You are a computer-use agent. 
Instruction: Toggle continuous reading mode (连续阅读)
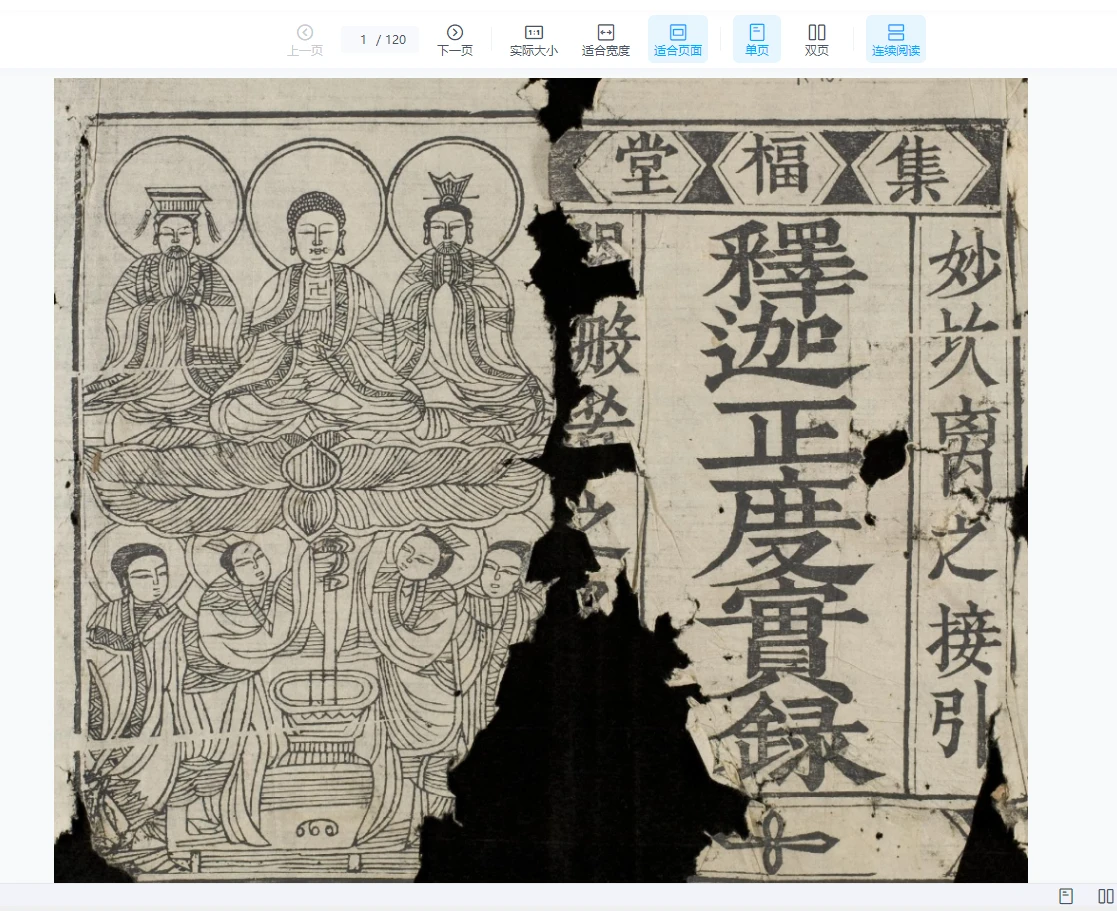(x=895, y=40)
